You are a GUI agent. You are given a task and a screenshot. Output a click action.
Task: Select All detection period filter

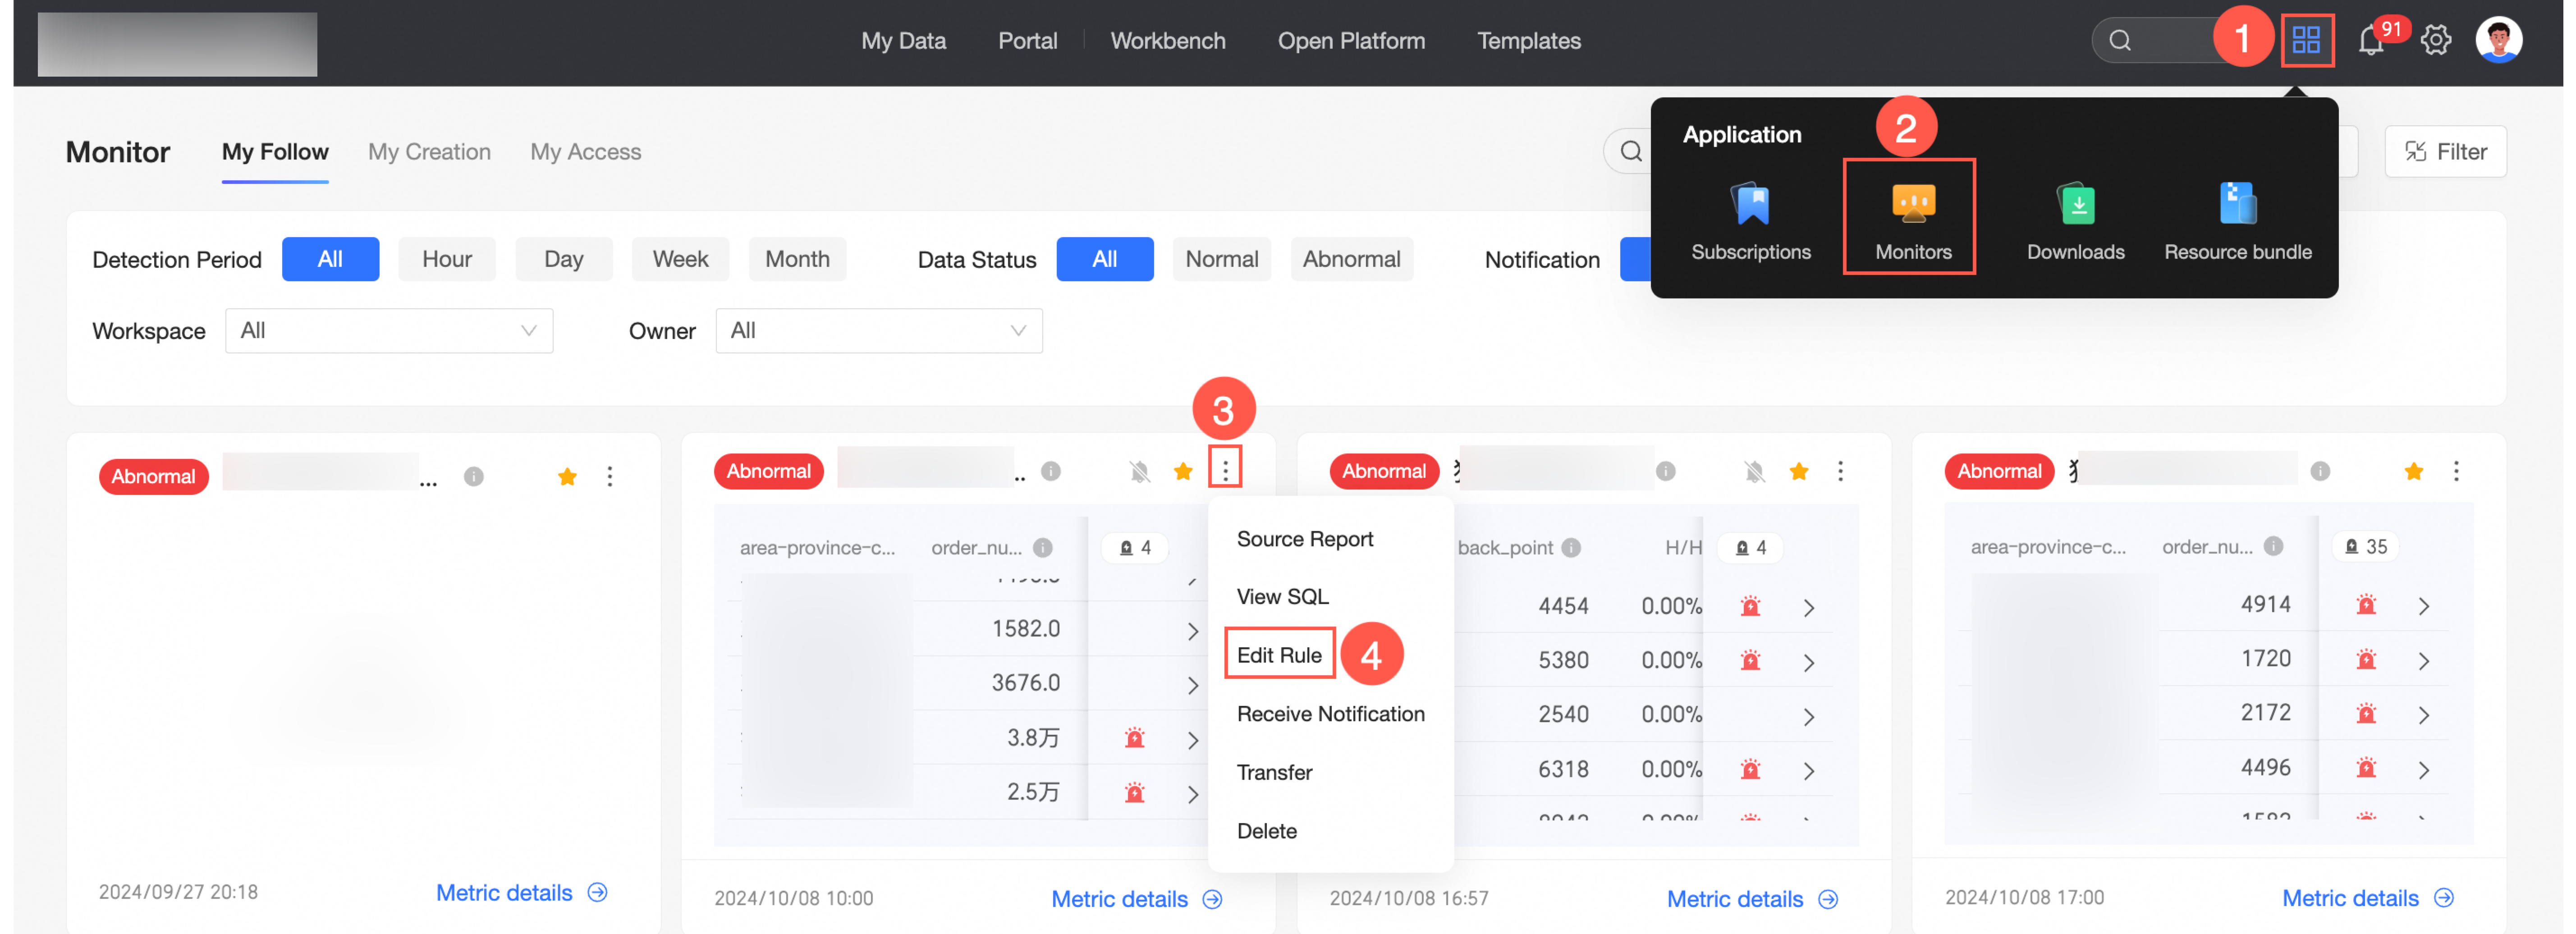(330, 260)
